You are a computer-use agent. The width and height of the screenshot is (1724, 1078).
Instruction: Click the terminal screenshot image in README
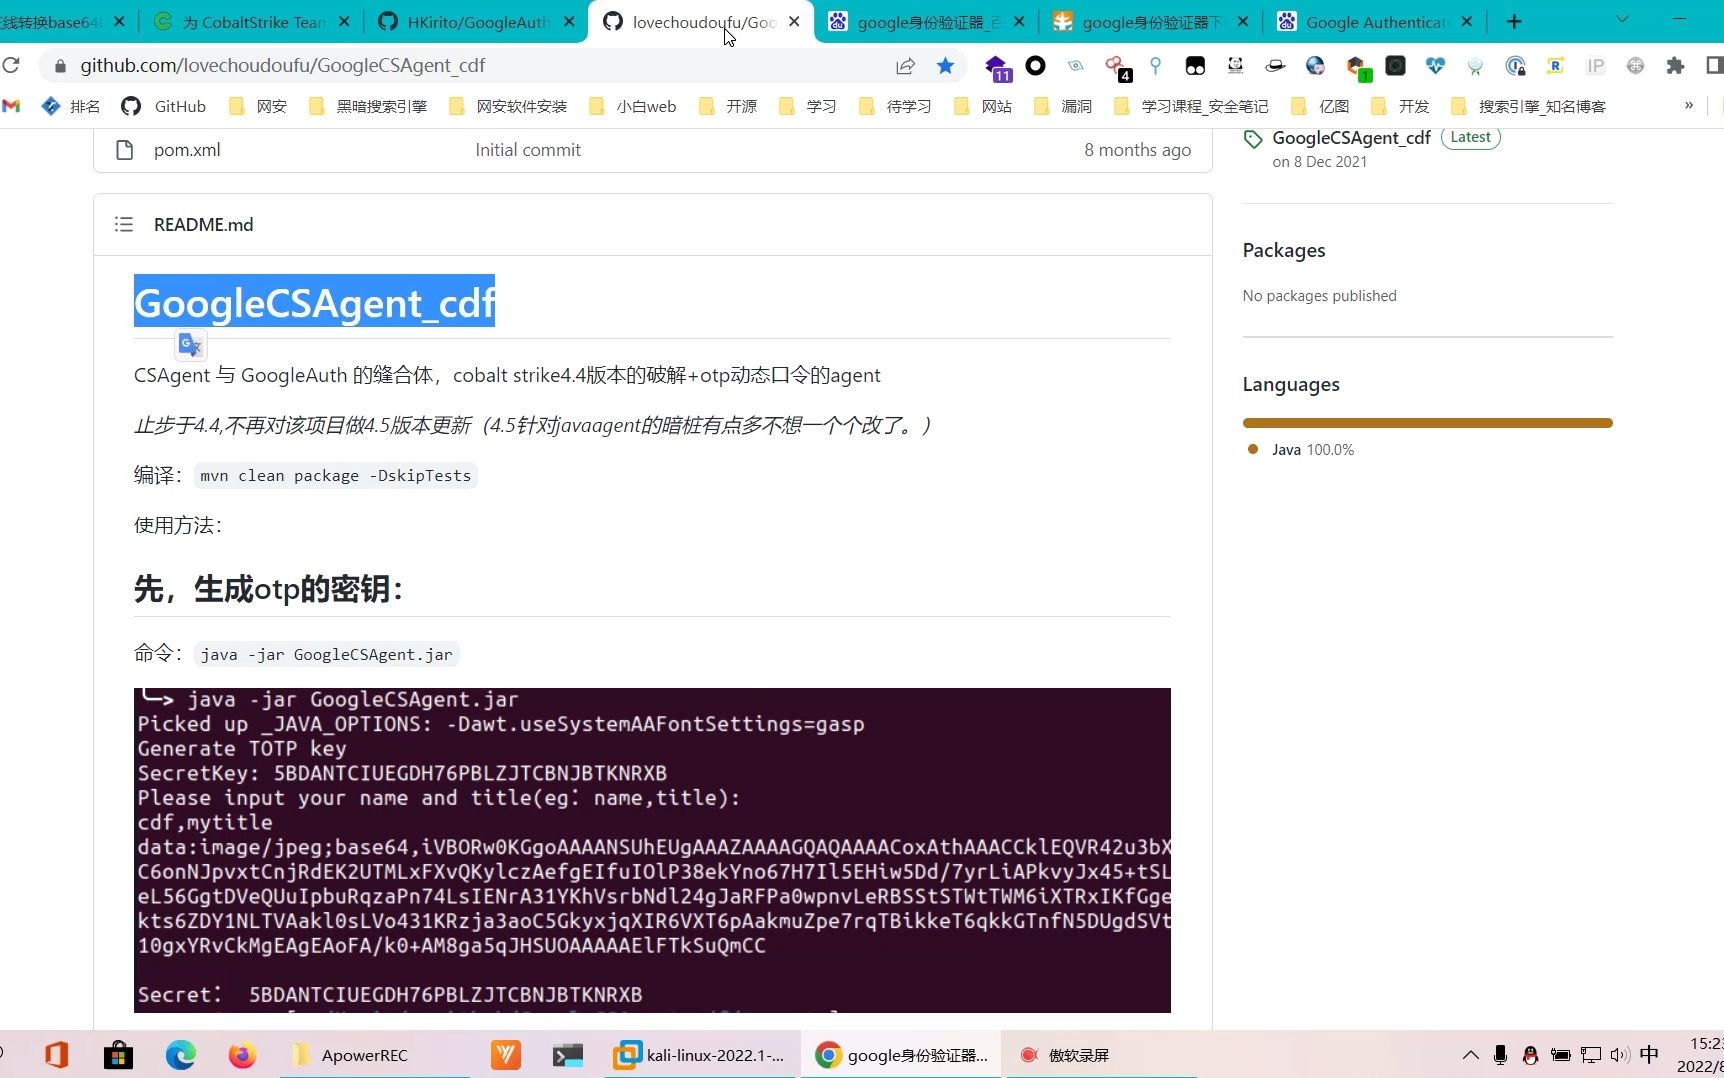point(652,850)
